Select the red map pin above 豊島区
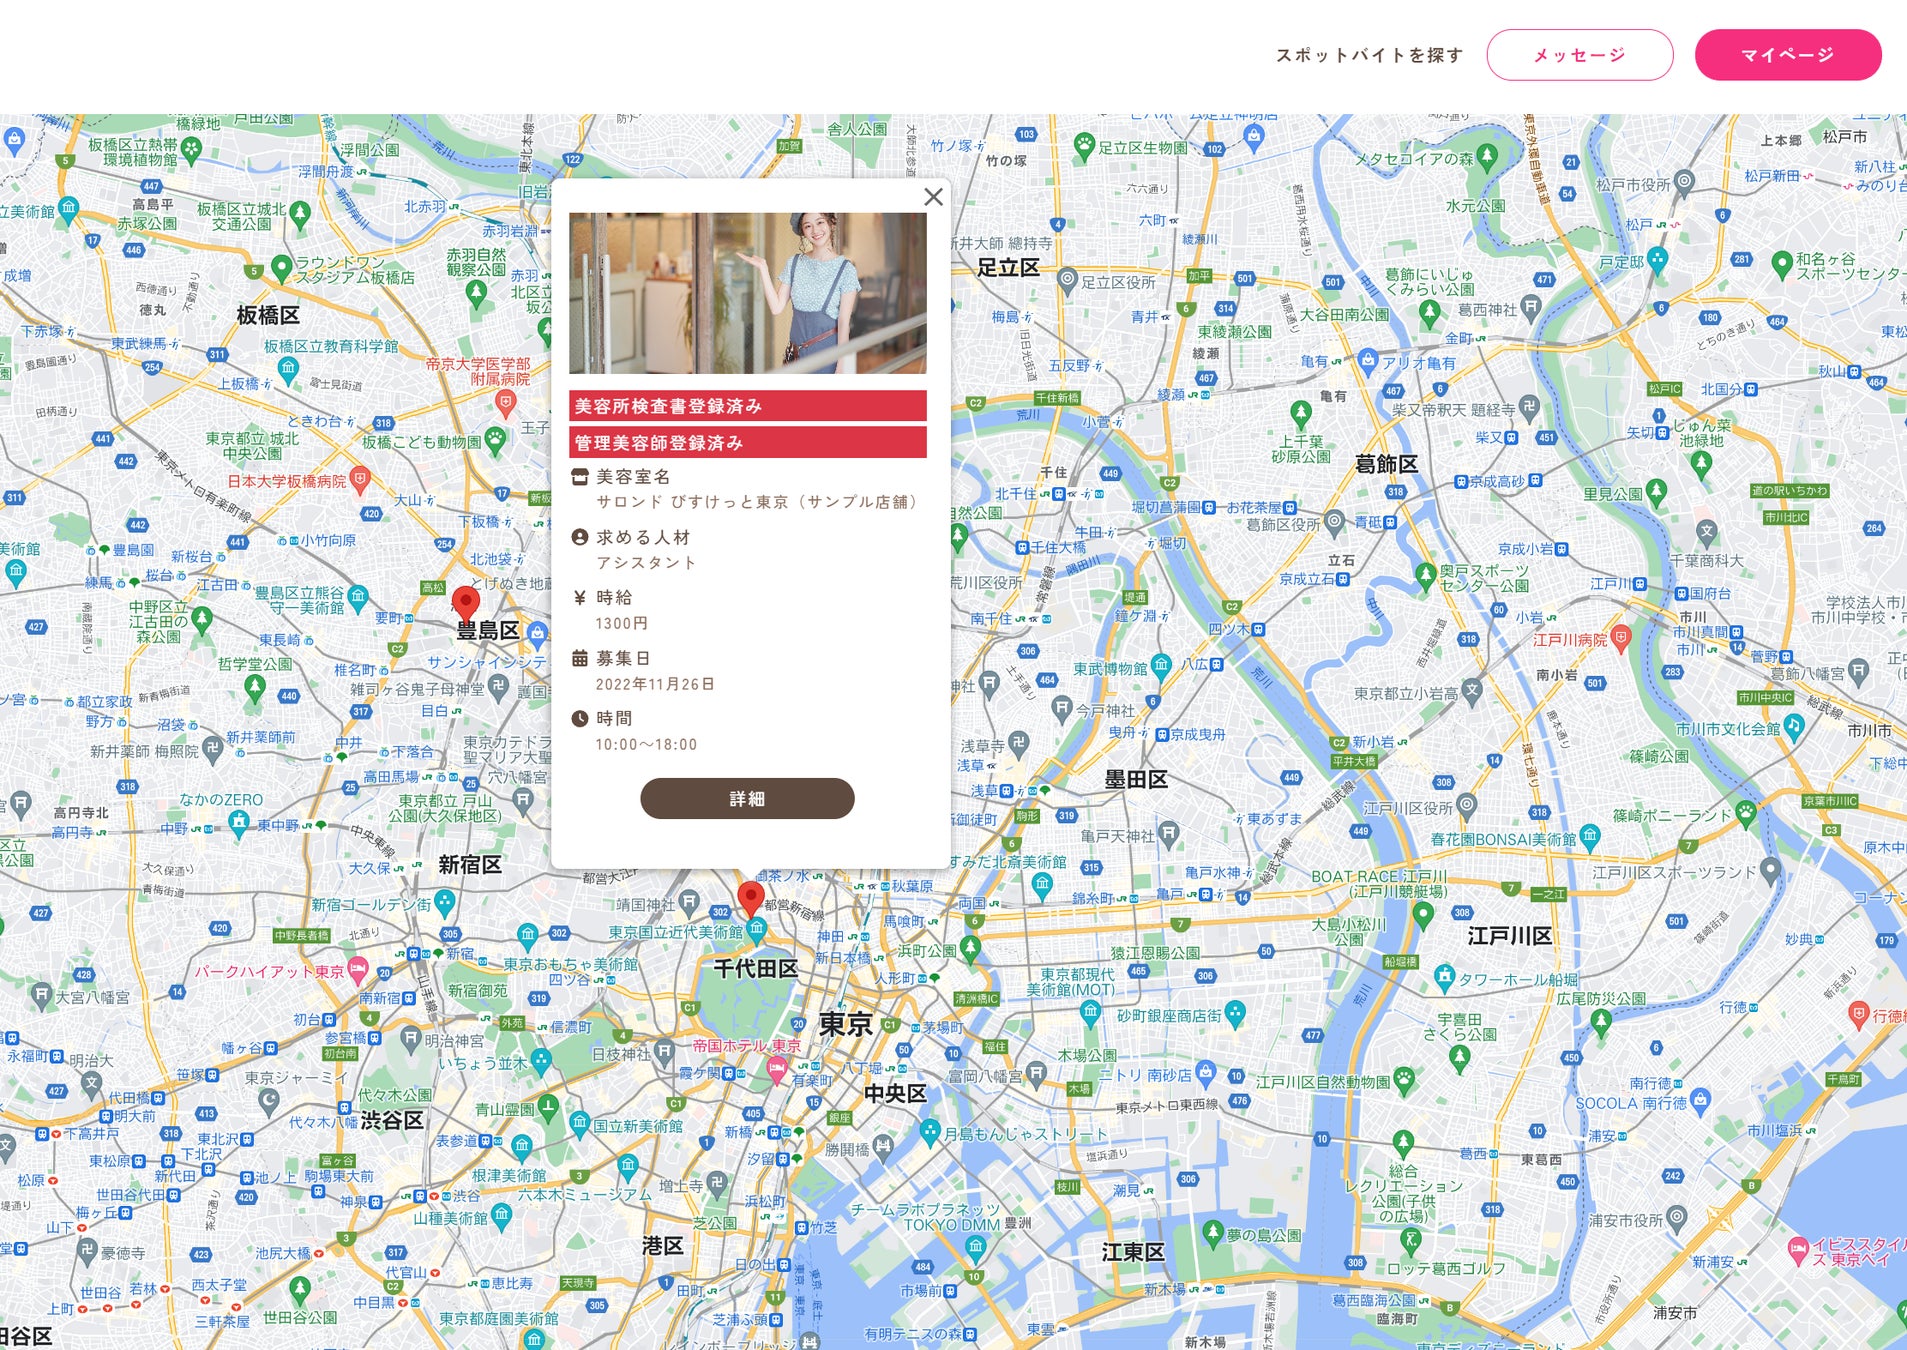 point(465,604)
